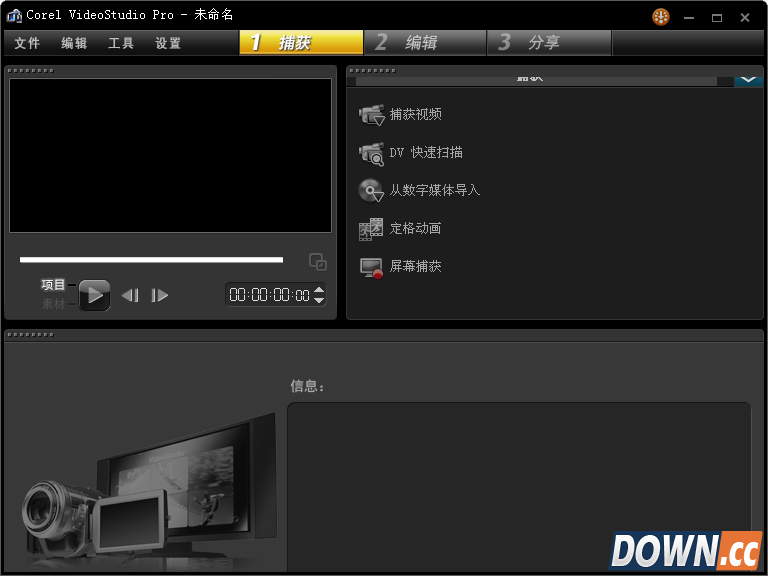The image size is (768, 576).
Task: Launch Screen Capture (屏幕捕获) monitor icon
Action: 371,267
